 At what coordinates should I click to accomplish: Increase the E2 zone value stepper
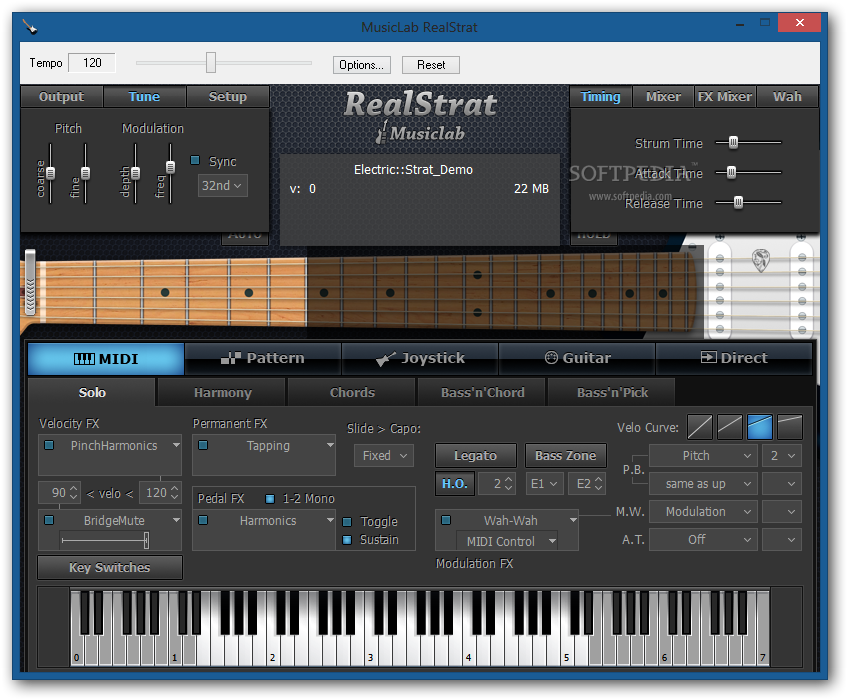[x=598, y=479]
